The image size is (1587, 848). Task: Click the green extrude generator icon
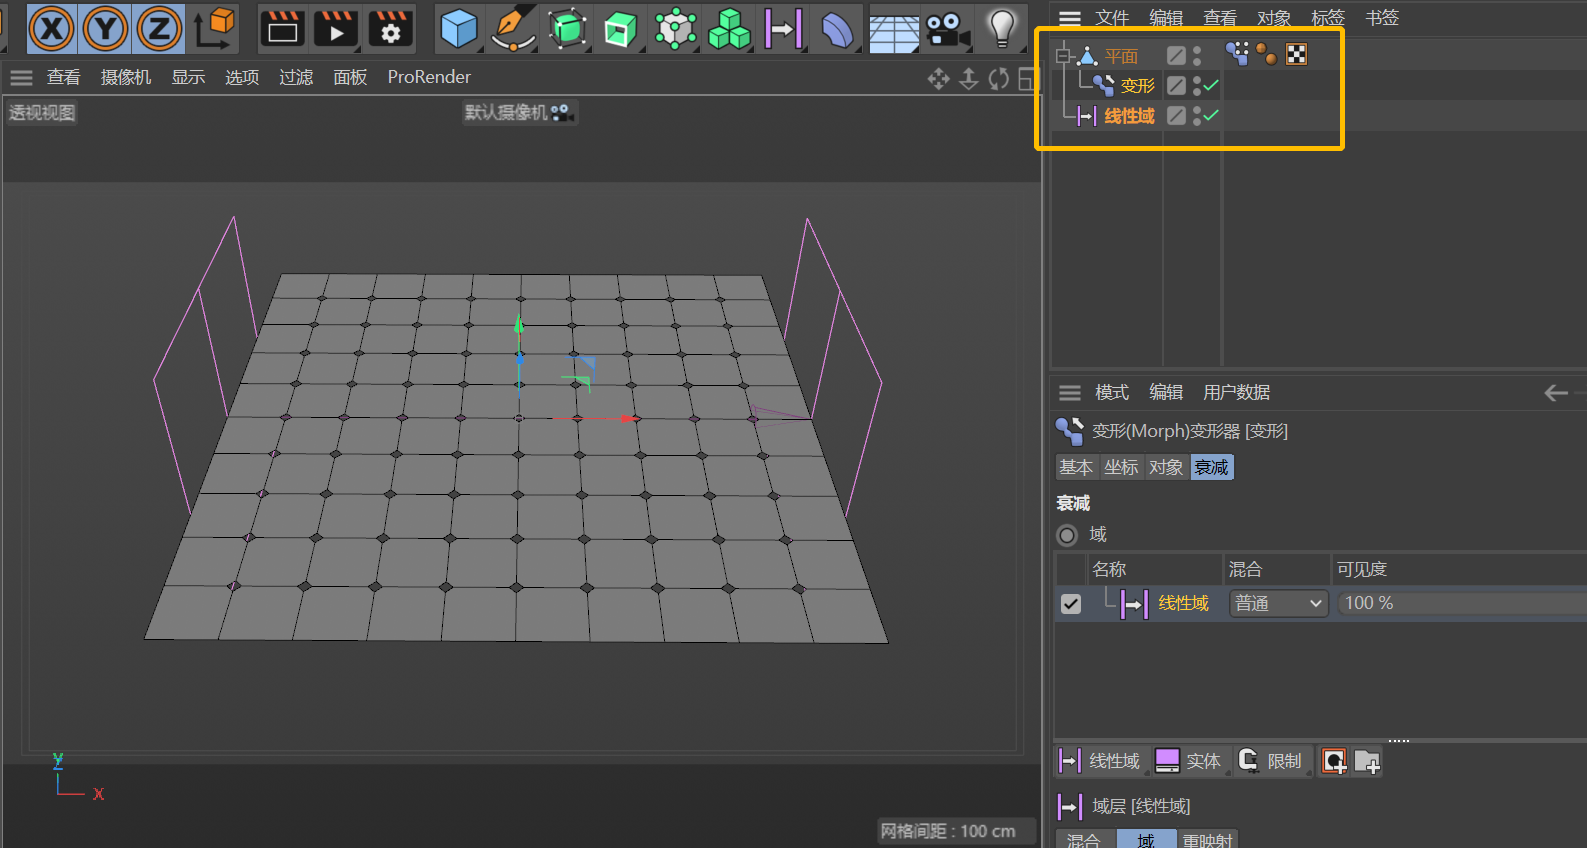tap(621, 29)
